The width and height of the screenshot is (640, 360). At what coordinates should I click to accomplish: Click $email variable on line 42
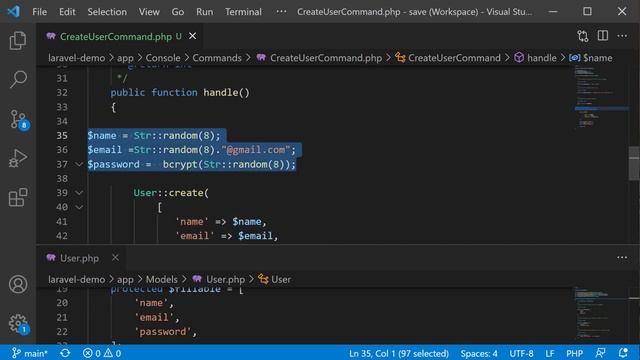[x=255, y=236]
